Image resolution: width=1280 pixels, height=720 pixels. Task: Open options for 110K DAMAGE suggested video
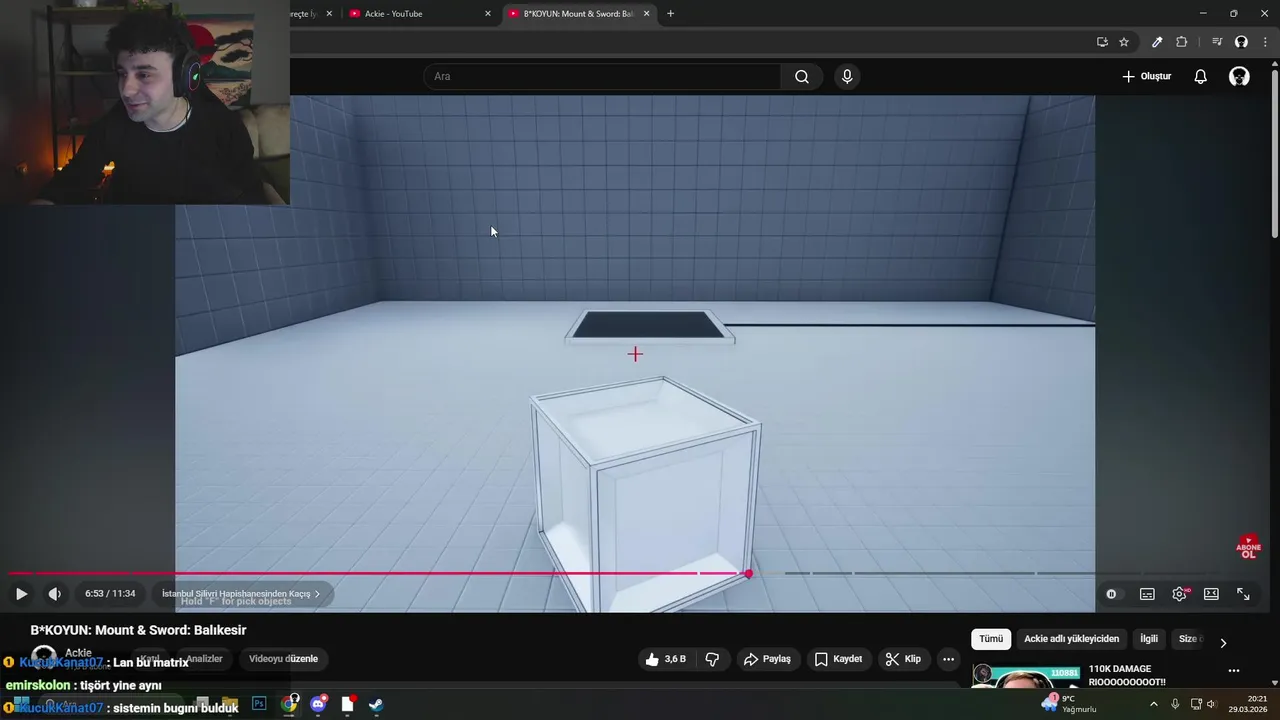1233,671
